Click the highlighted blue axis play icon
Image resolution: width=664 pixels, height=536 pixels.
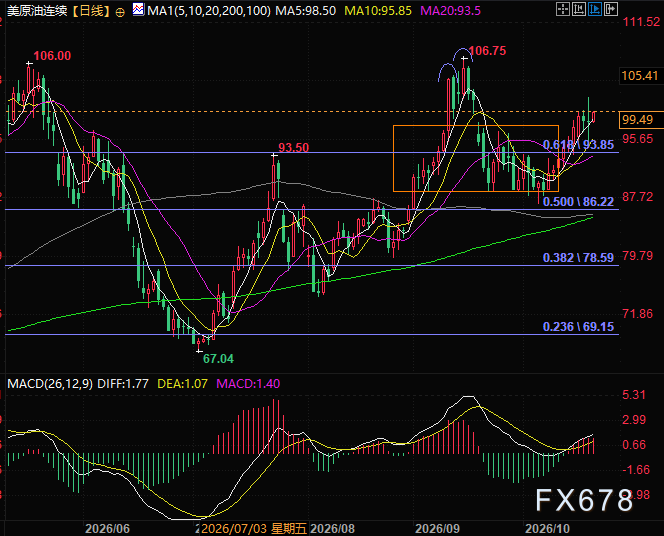[595, 9]
